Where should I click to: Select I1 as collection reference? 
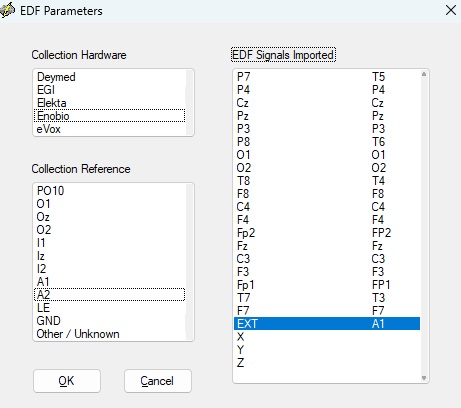click(x=109, y=243)
